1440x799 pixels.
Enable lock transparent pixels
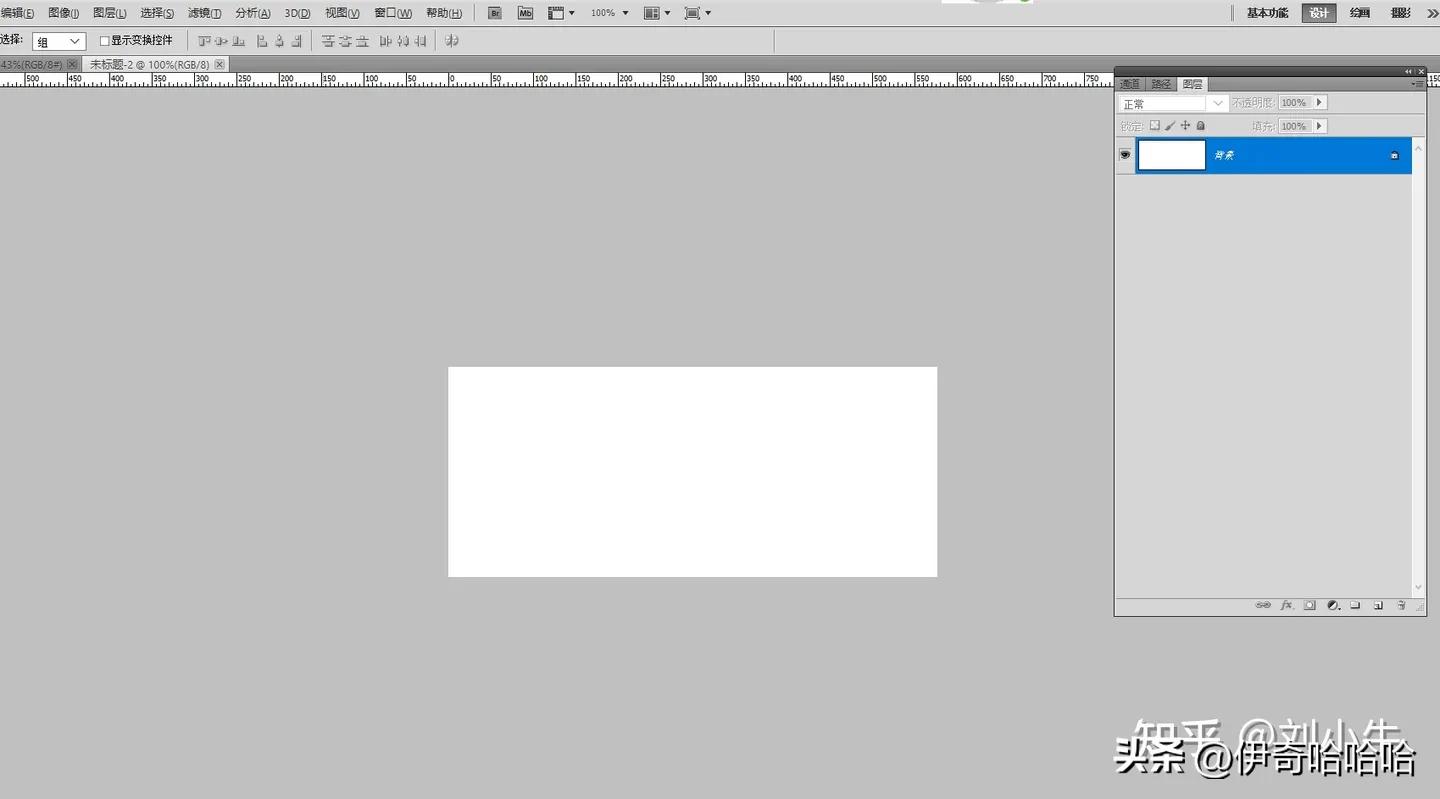pyautogui.click(x=1155, y=125)
